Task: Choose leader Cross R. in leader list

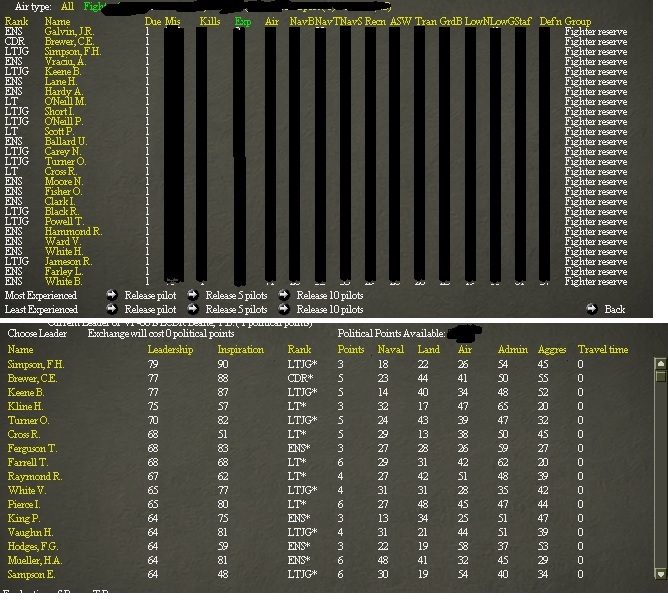Action: 24,434
